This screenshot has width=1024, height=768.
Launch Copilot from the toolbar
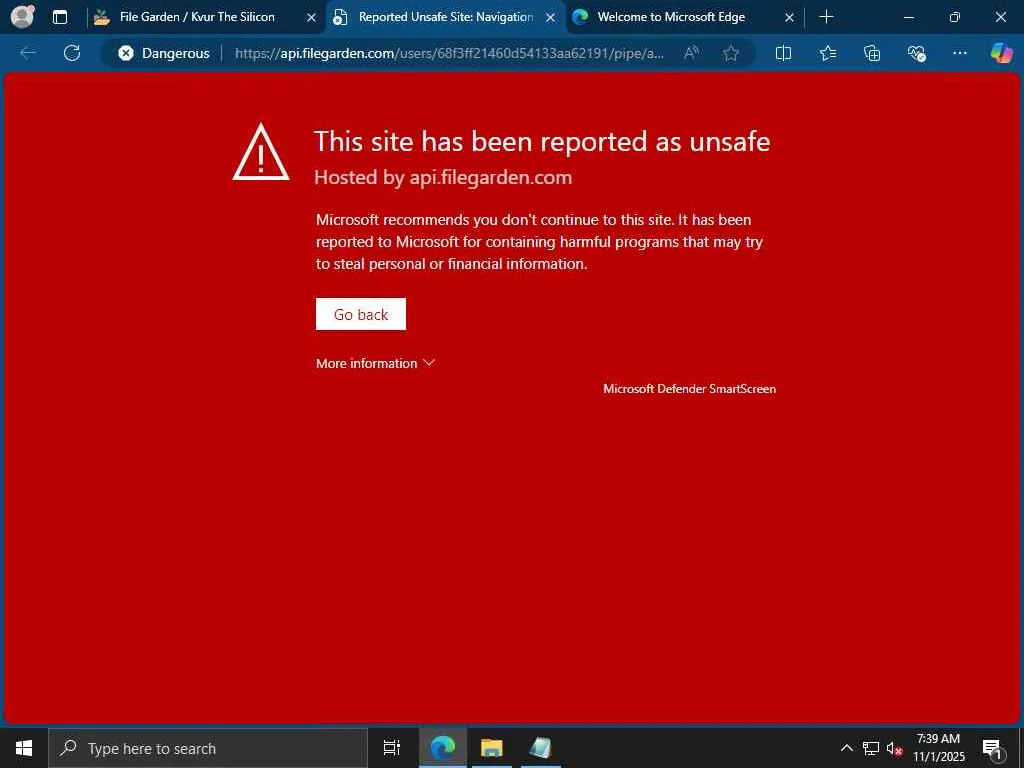pyautogui.click(x=1001, y=53)
